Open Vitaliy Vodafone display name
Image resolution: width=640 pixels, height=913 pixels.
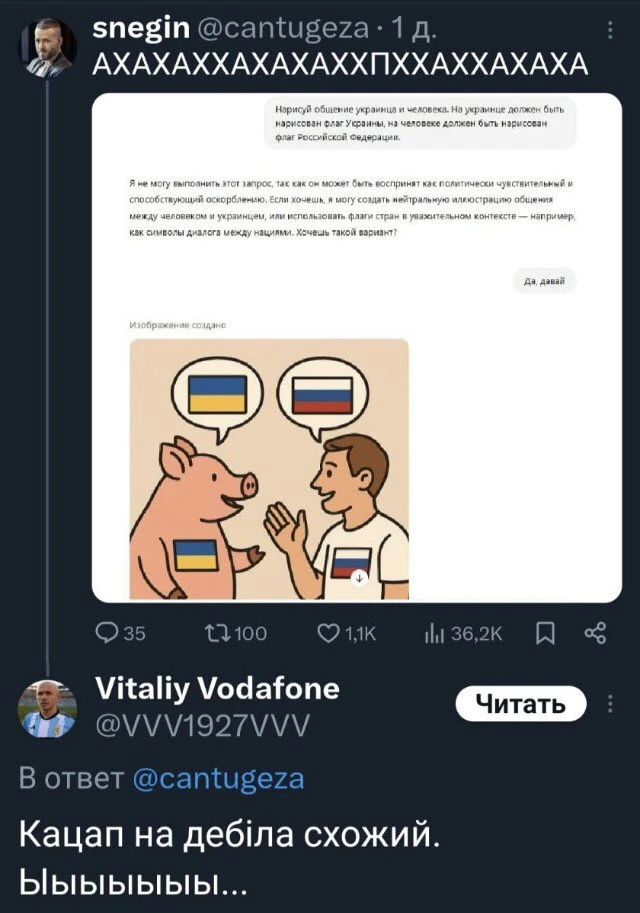[x=217, y=689]
